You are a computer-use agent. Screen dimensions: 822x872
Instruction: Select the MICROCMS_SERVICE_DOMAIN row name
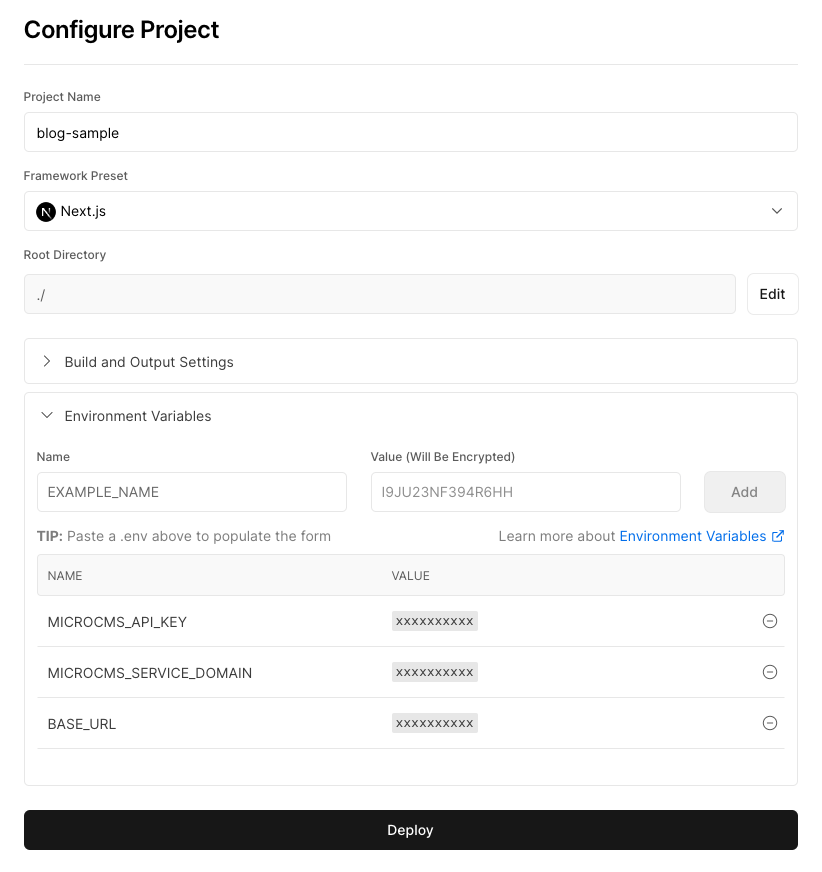point(150,673)
